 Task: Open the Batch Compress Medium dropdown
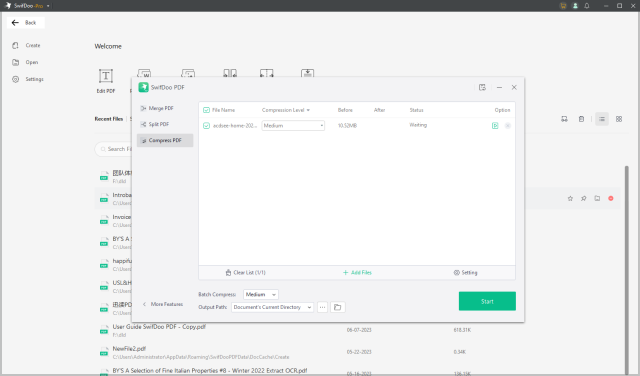pyautogui.click(x=261, y=294)
